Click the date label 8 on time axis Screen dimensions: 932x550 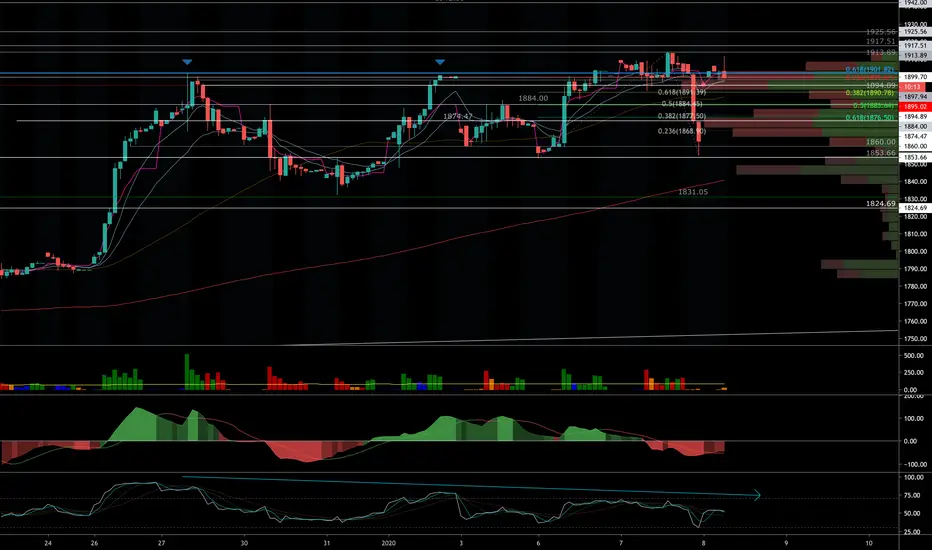pyautogui.click(x=703, y=543)
